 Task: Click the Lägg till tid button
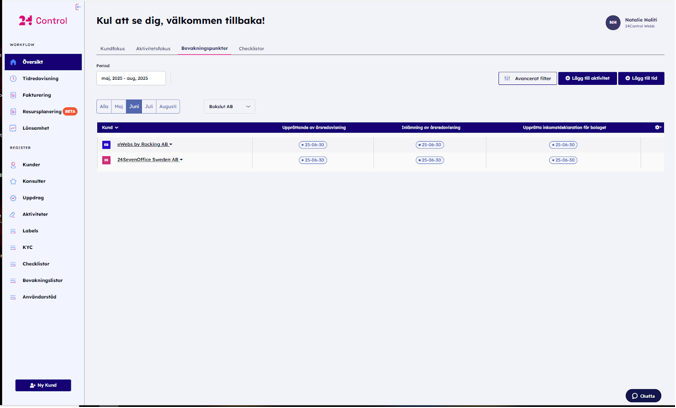point(641,78)
